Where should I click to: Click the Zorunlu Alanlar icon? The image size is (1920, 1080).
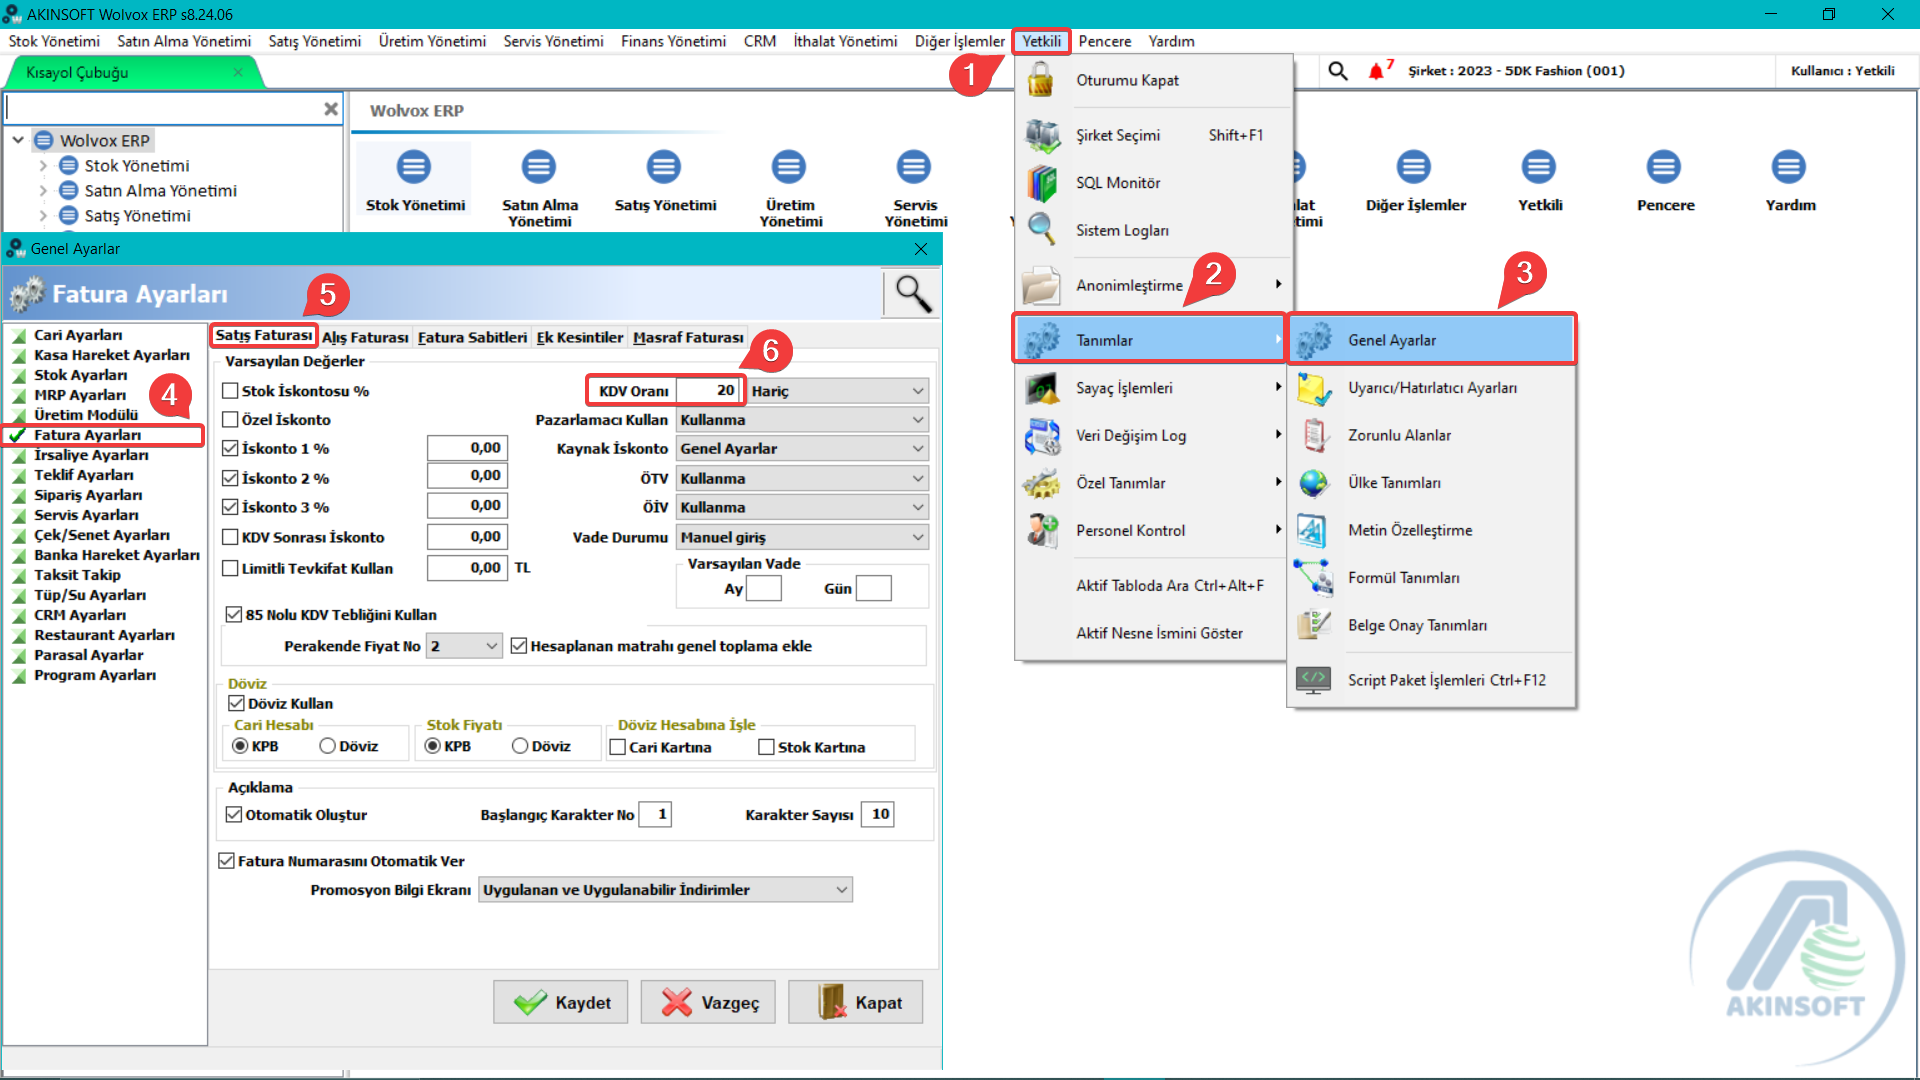[x=1313, y=435]
